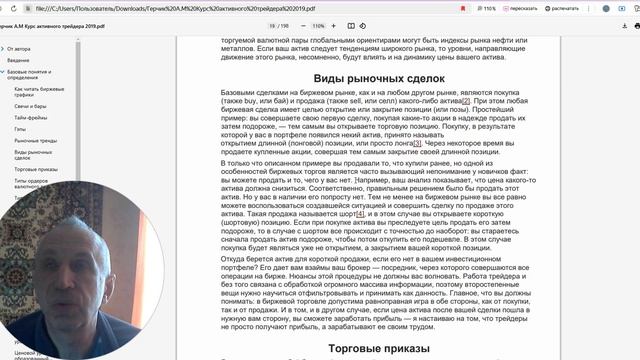This screenshot has width=640, height=360.
Task: Click the 'распечатать' button in address bar
Action: tap(562, 8)
